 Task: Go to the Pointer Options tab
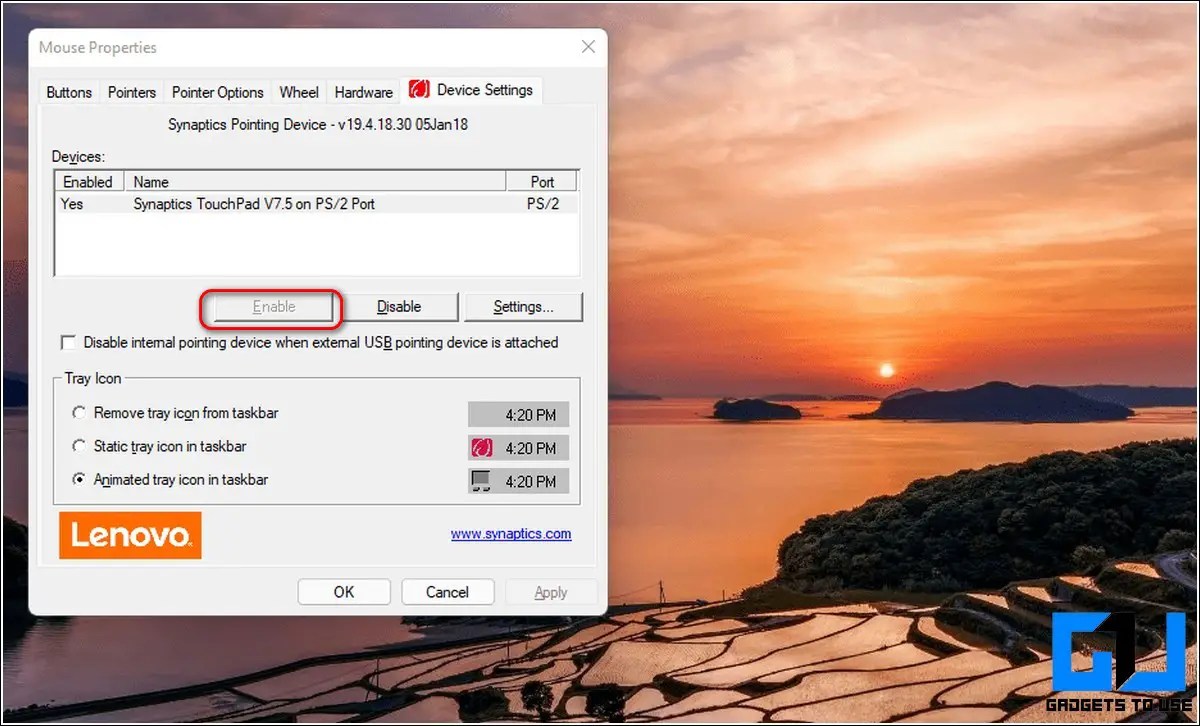pos(217,92)
